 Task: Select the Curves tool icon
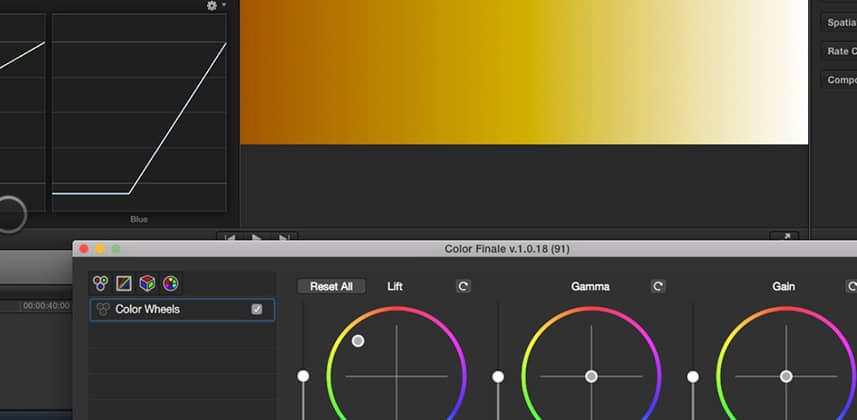124,283
